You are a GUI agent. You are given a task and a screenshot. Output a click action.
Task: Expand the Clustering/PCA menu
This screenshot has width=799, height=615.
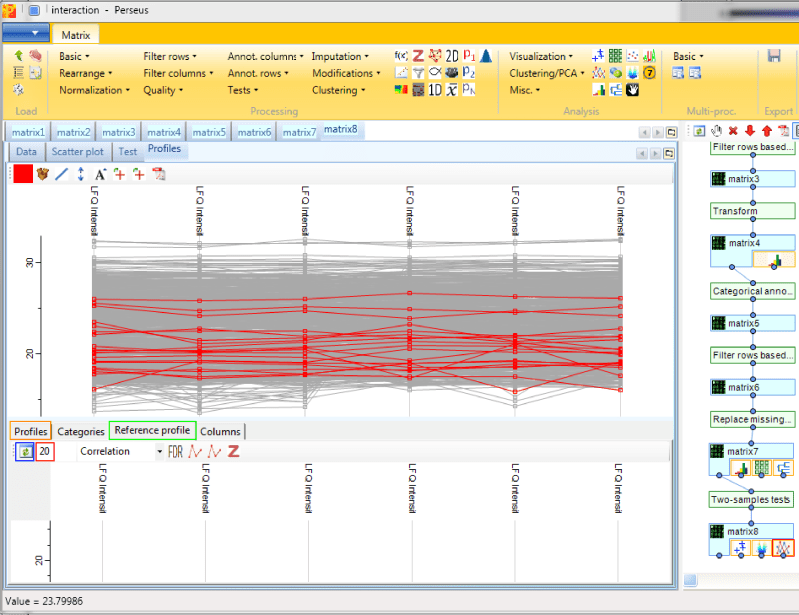[x=547, y=73]
